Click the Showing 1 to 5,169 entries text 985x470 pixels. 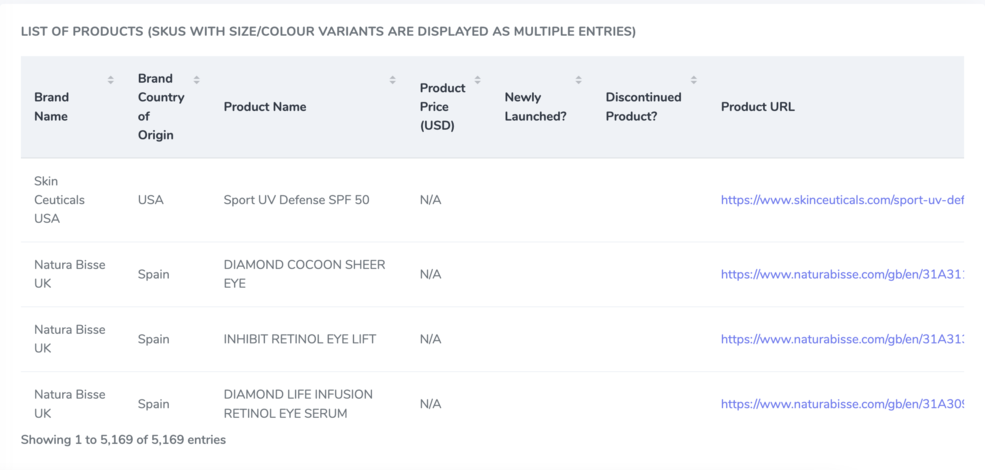pyautogui.click(x=123, y=439)
